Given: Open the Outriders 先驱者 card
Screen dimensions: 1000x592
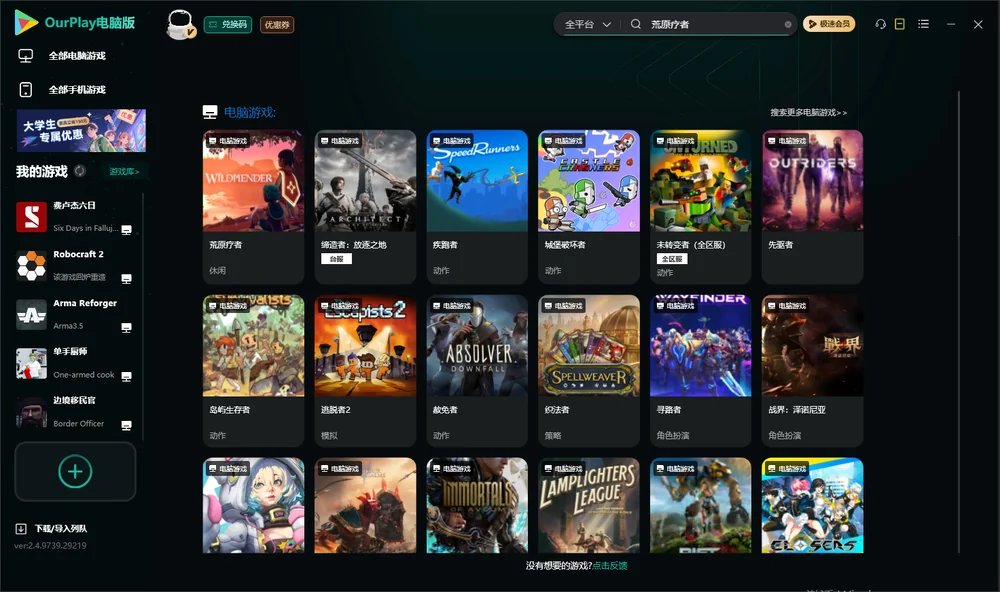Looking at the screenshot, I should click(812, 207).
